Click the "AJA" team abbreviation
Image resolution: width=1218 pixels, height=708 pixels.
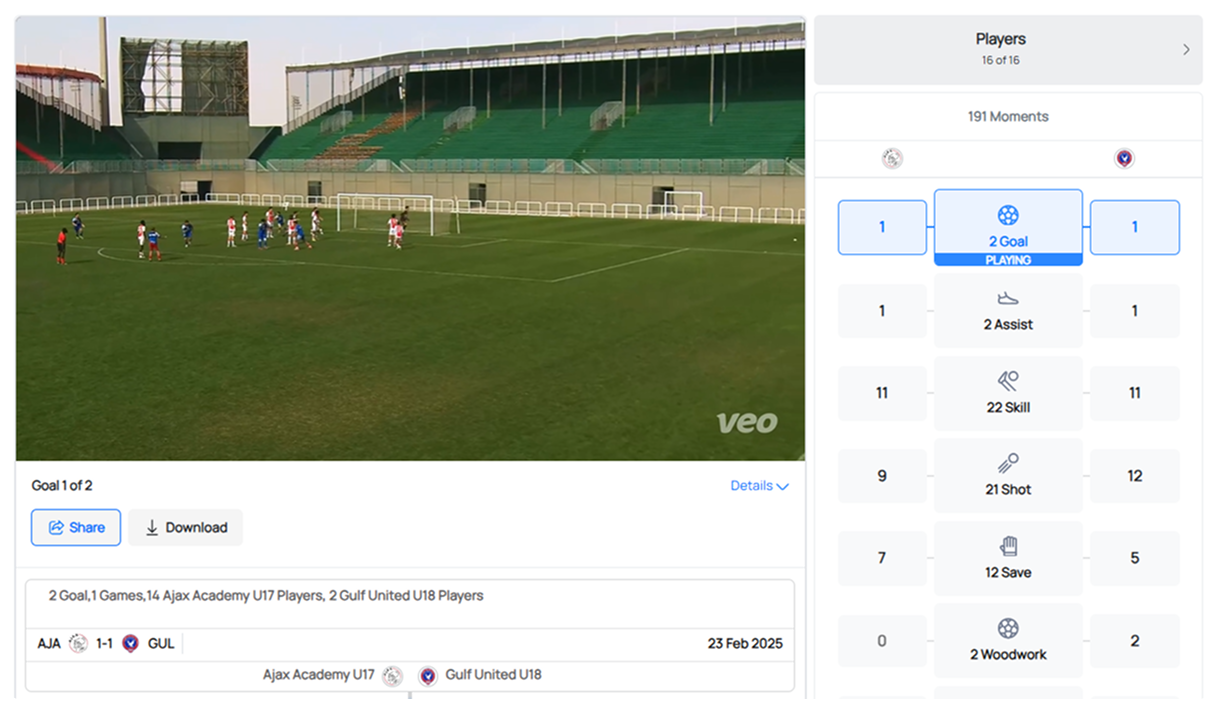(49, 644)
